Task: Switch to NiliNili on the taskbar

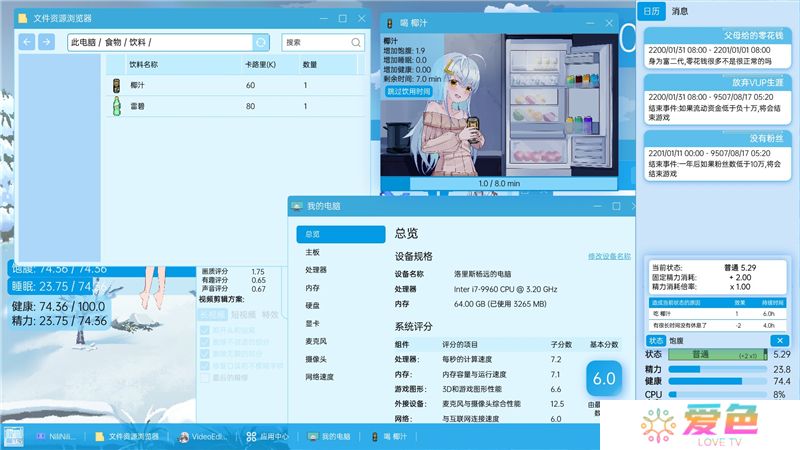Action: 57,437
